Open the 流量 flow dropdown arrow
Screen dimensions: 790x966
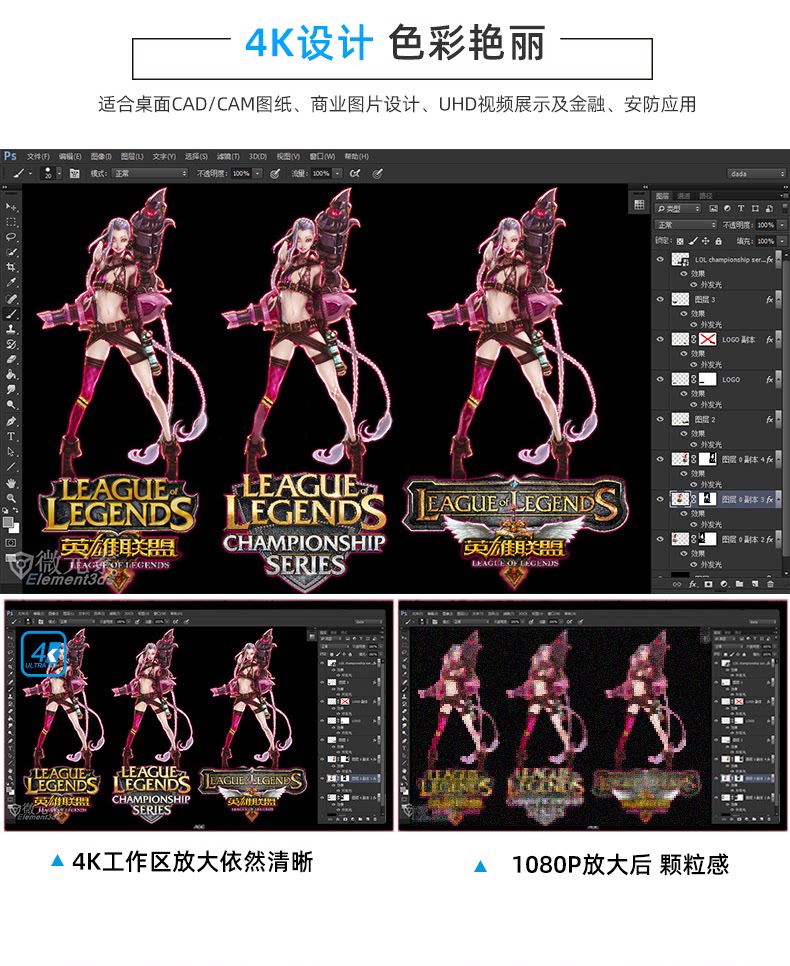pyautogui.click(x=337, y=174)
